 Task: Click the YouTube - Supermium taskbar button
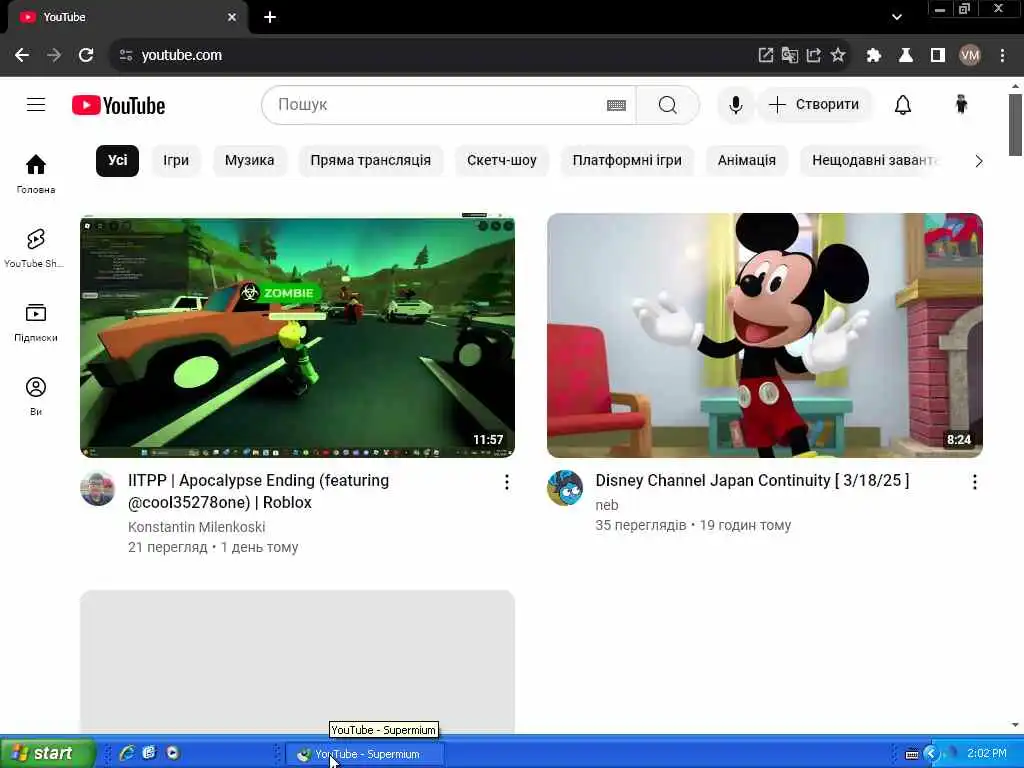[x=364, y=754]
